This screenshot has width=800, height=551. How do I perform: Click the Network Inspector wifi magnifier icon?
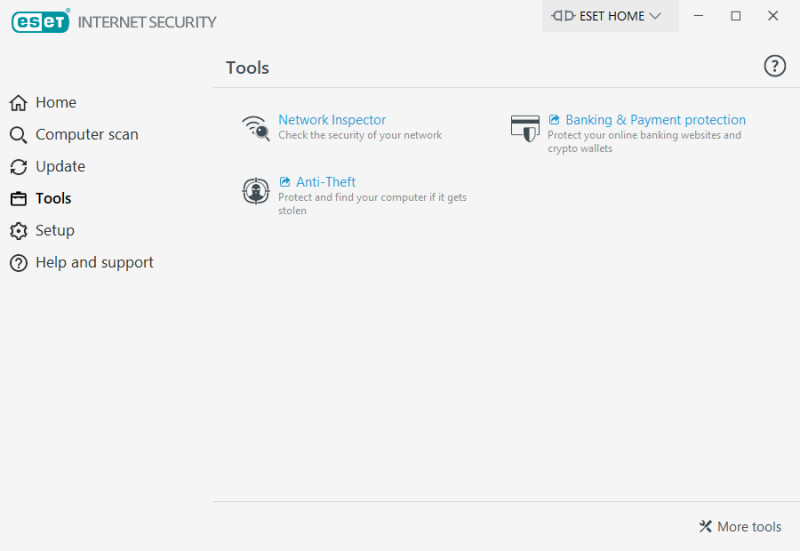click(x=256, y=128)
